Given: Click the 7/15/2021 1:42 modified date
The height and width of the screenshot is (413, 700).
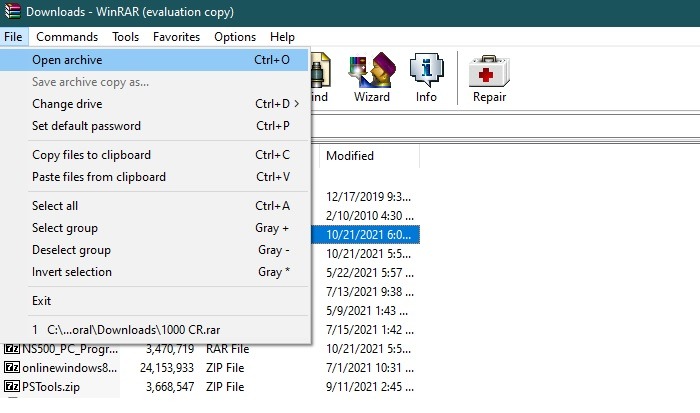Looking at the screenshot, I should (x=370, y=330).
